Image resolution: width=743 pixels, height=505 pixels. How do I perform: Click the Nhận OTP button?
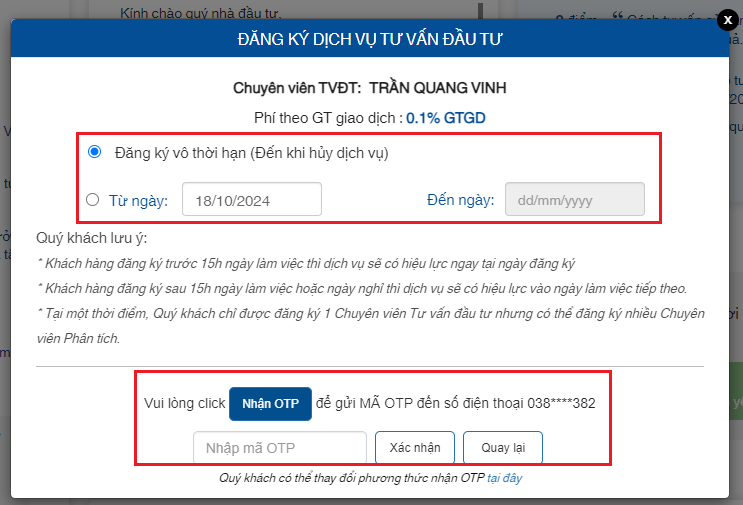point(270,404)
